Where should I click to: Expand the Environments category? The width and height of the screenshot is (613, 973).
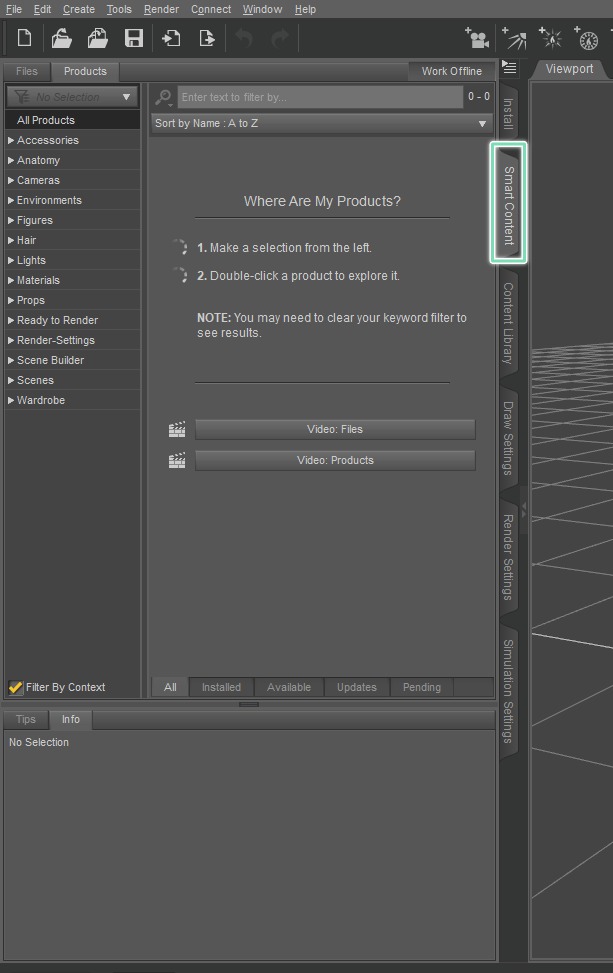coord(11,200)
